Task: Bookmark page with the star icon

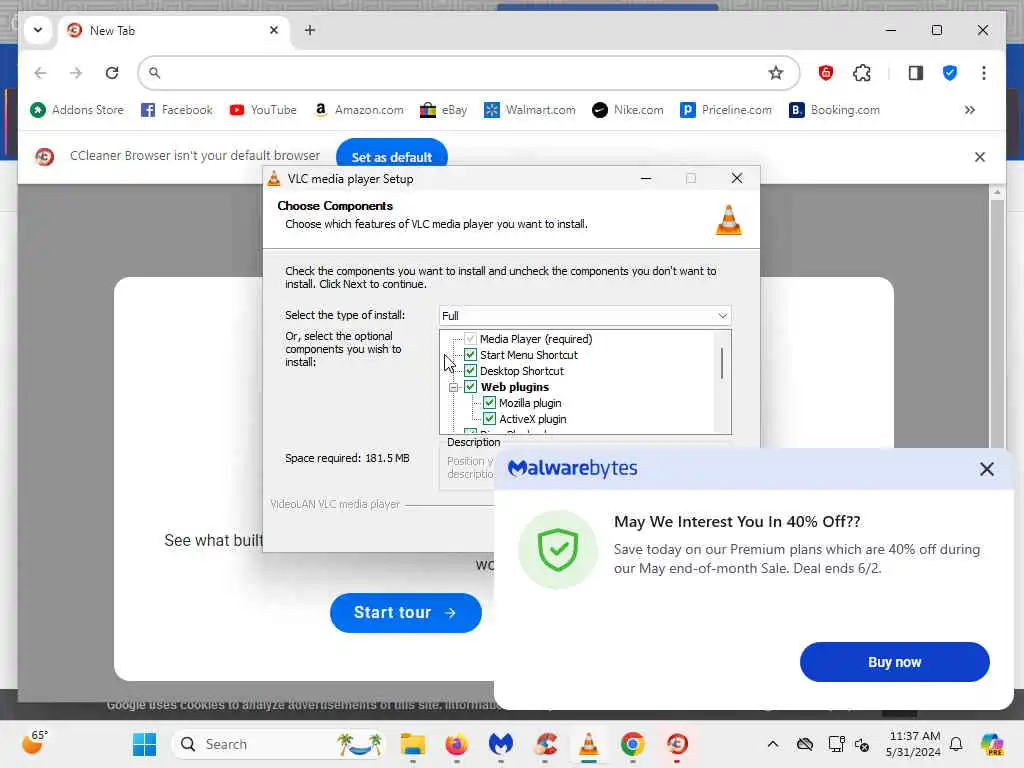Action: (775, 72)
